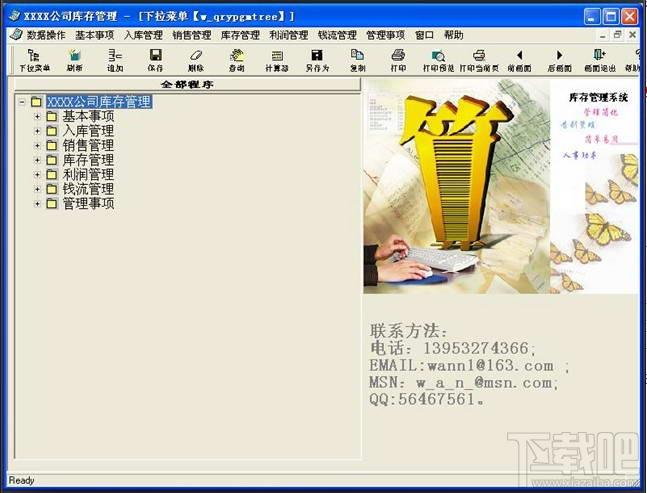The width and height of the screenshot is (647, 493).
Task: Click the QQ:56467561 contact text
Action: (x=427, y=399)
